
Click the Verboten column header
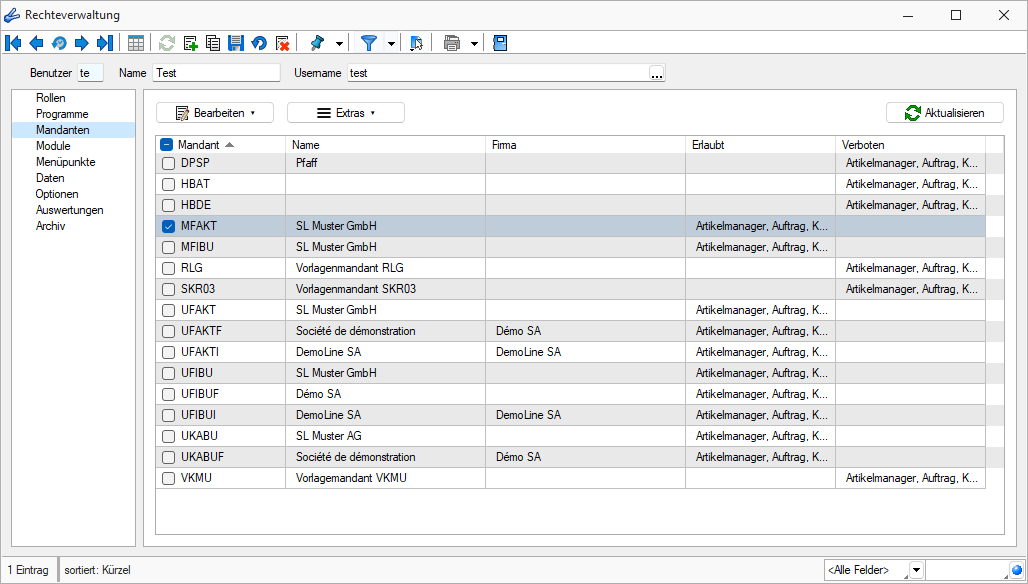[911, 145]
